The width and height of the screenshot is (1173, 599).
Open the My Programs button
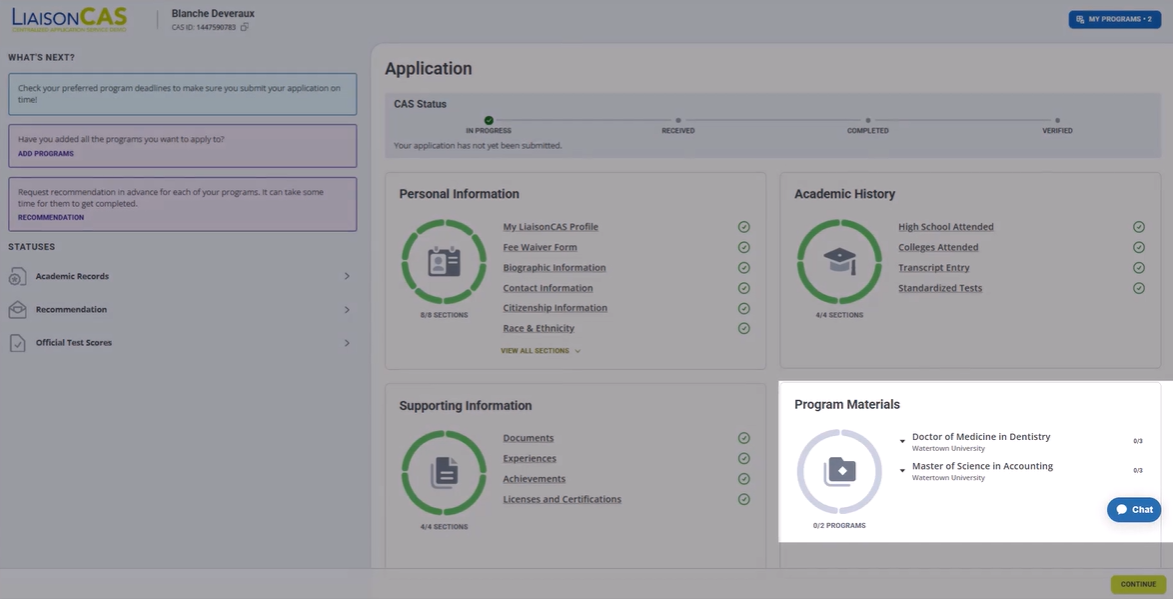pyautogui.click(x=1115, y=19)
